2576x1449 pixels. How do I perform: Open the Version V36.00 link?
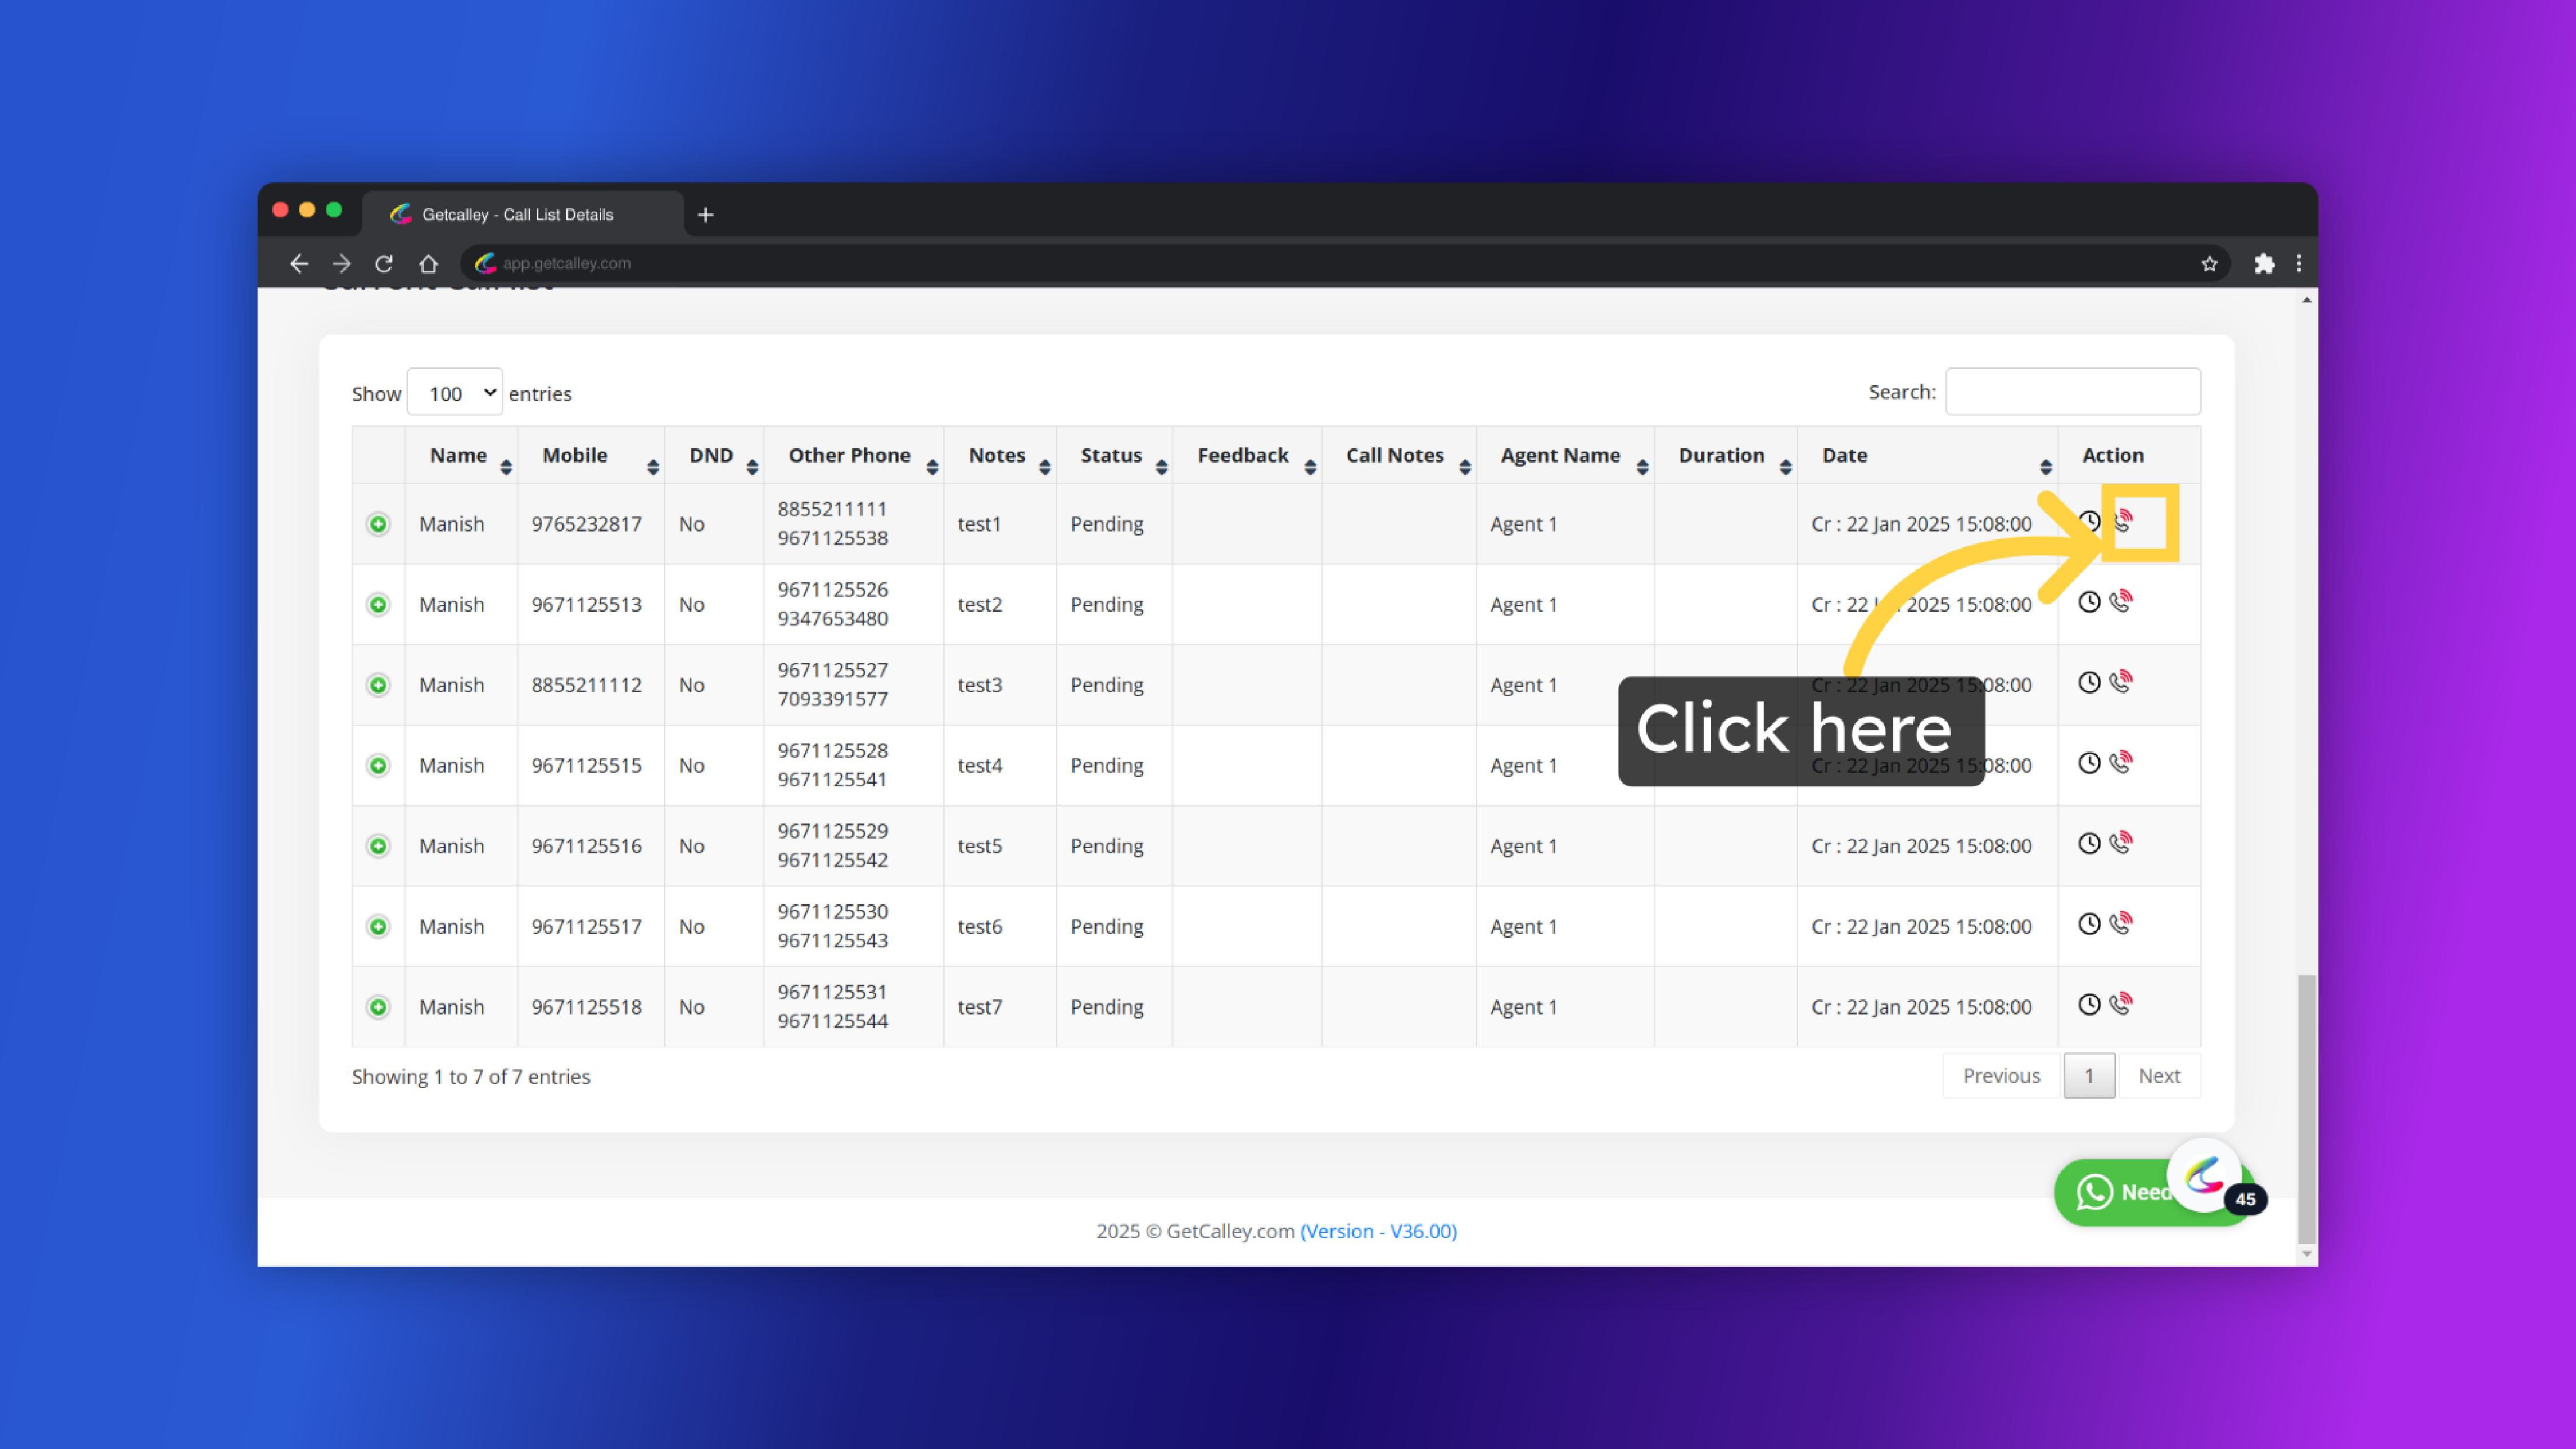point(1378,1231)
